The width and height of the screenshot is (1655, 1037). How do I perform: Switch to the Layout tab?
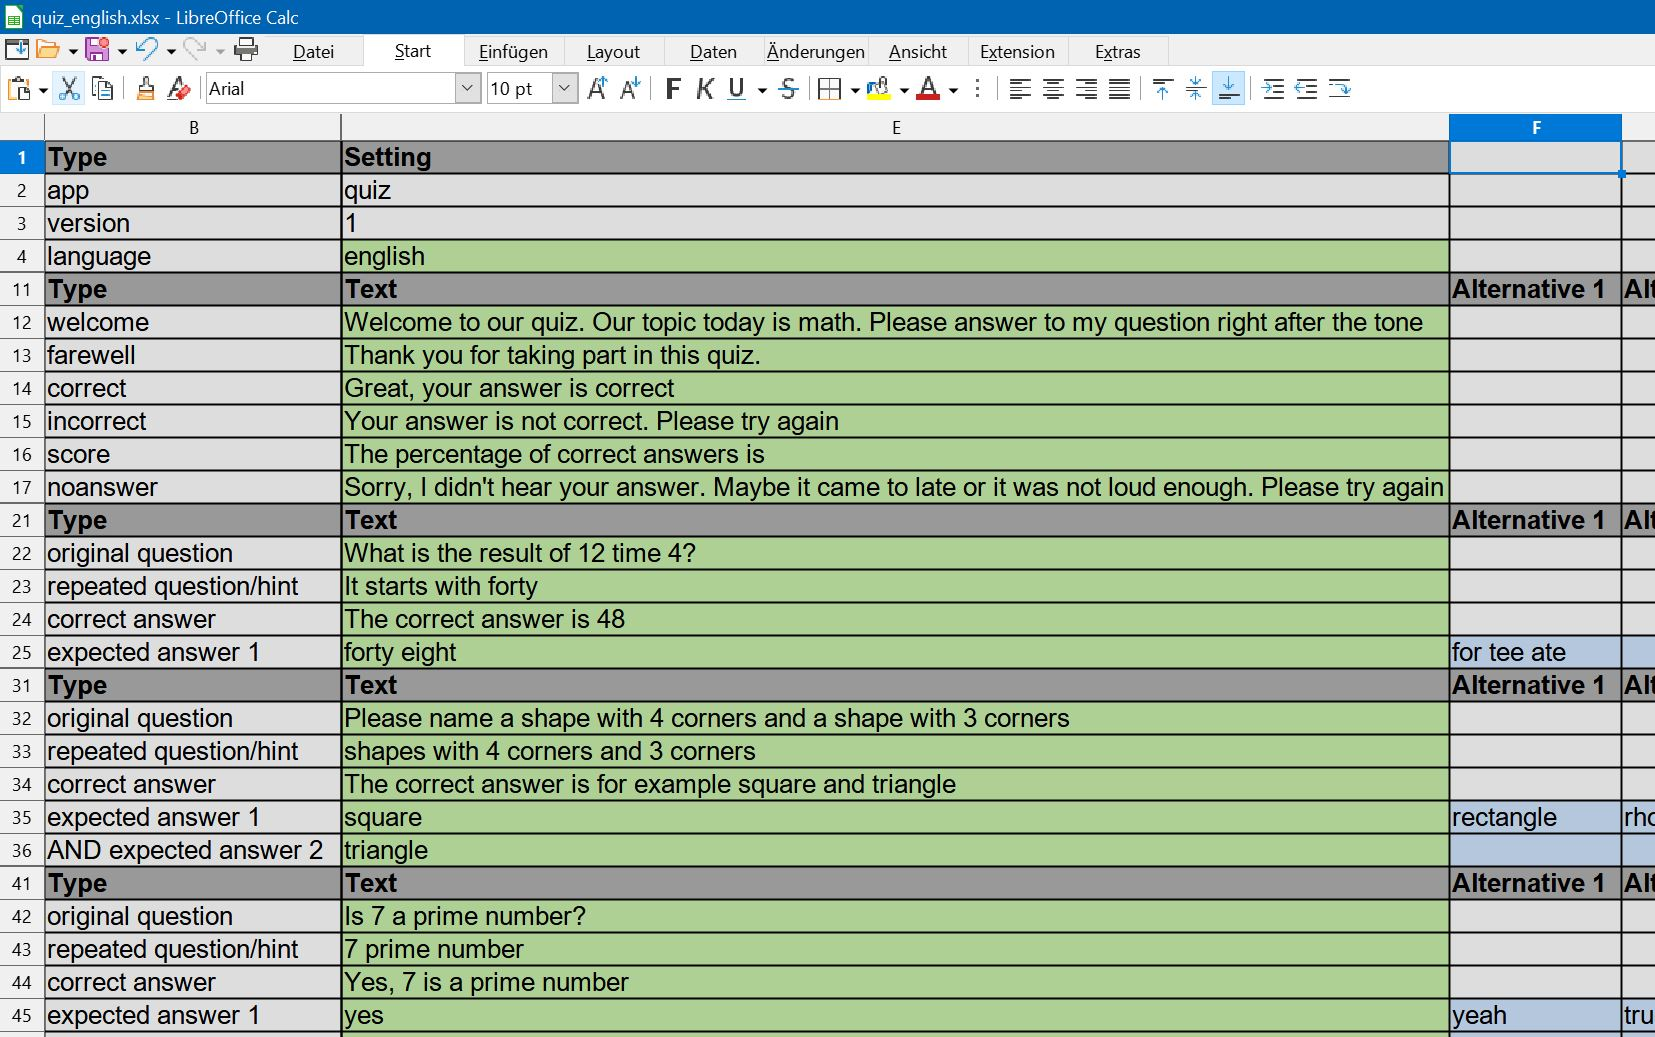613,52
